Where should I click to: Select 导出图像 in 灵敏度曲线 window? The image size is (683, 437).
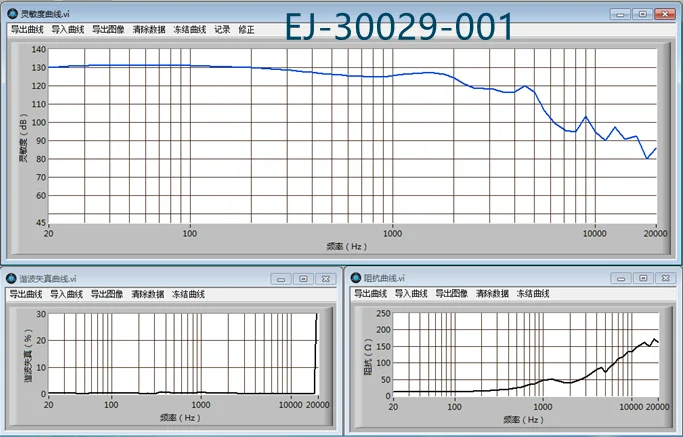pyautogui.click(x=108, y=30)
